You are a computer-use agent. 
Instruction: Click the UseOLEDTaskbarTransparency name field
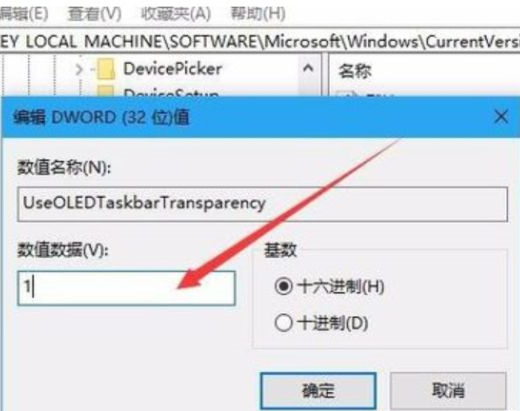pyautogui.click(x=263, y=204)
